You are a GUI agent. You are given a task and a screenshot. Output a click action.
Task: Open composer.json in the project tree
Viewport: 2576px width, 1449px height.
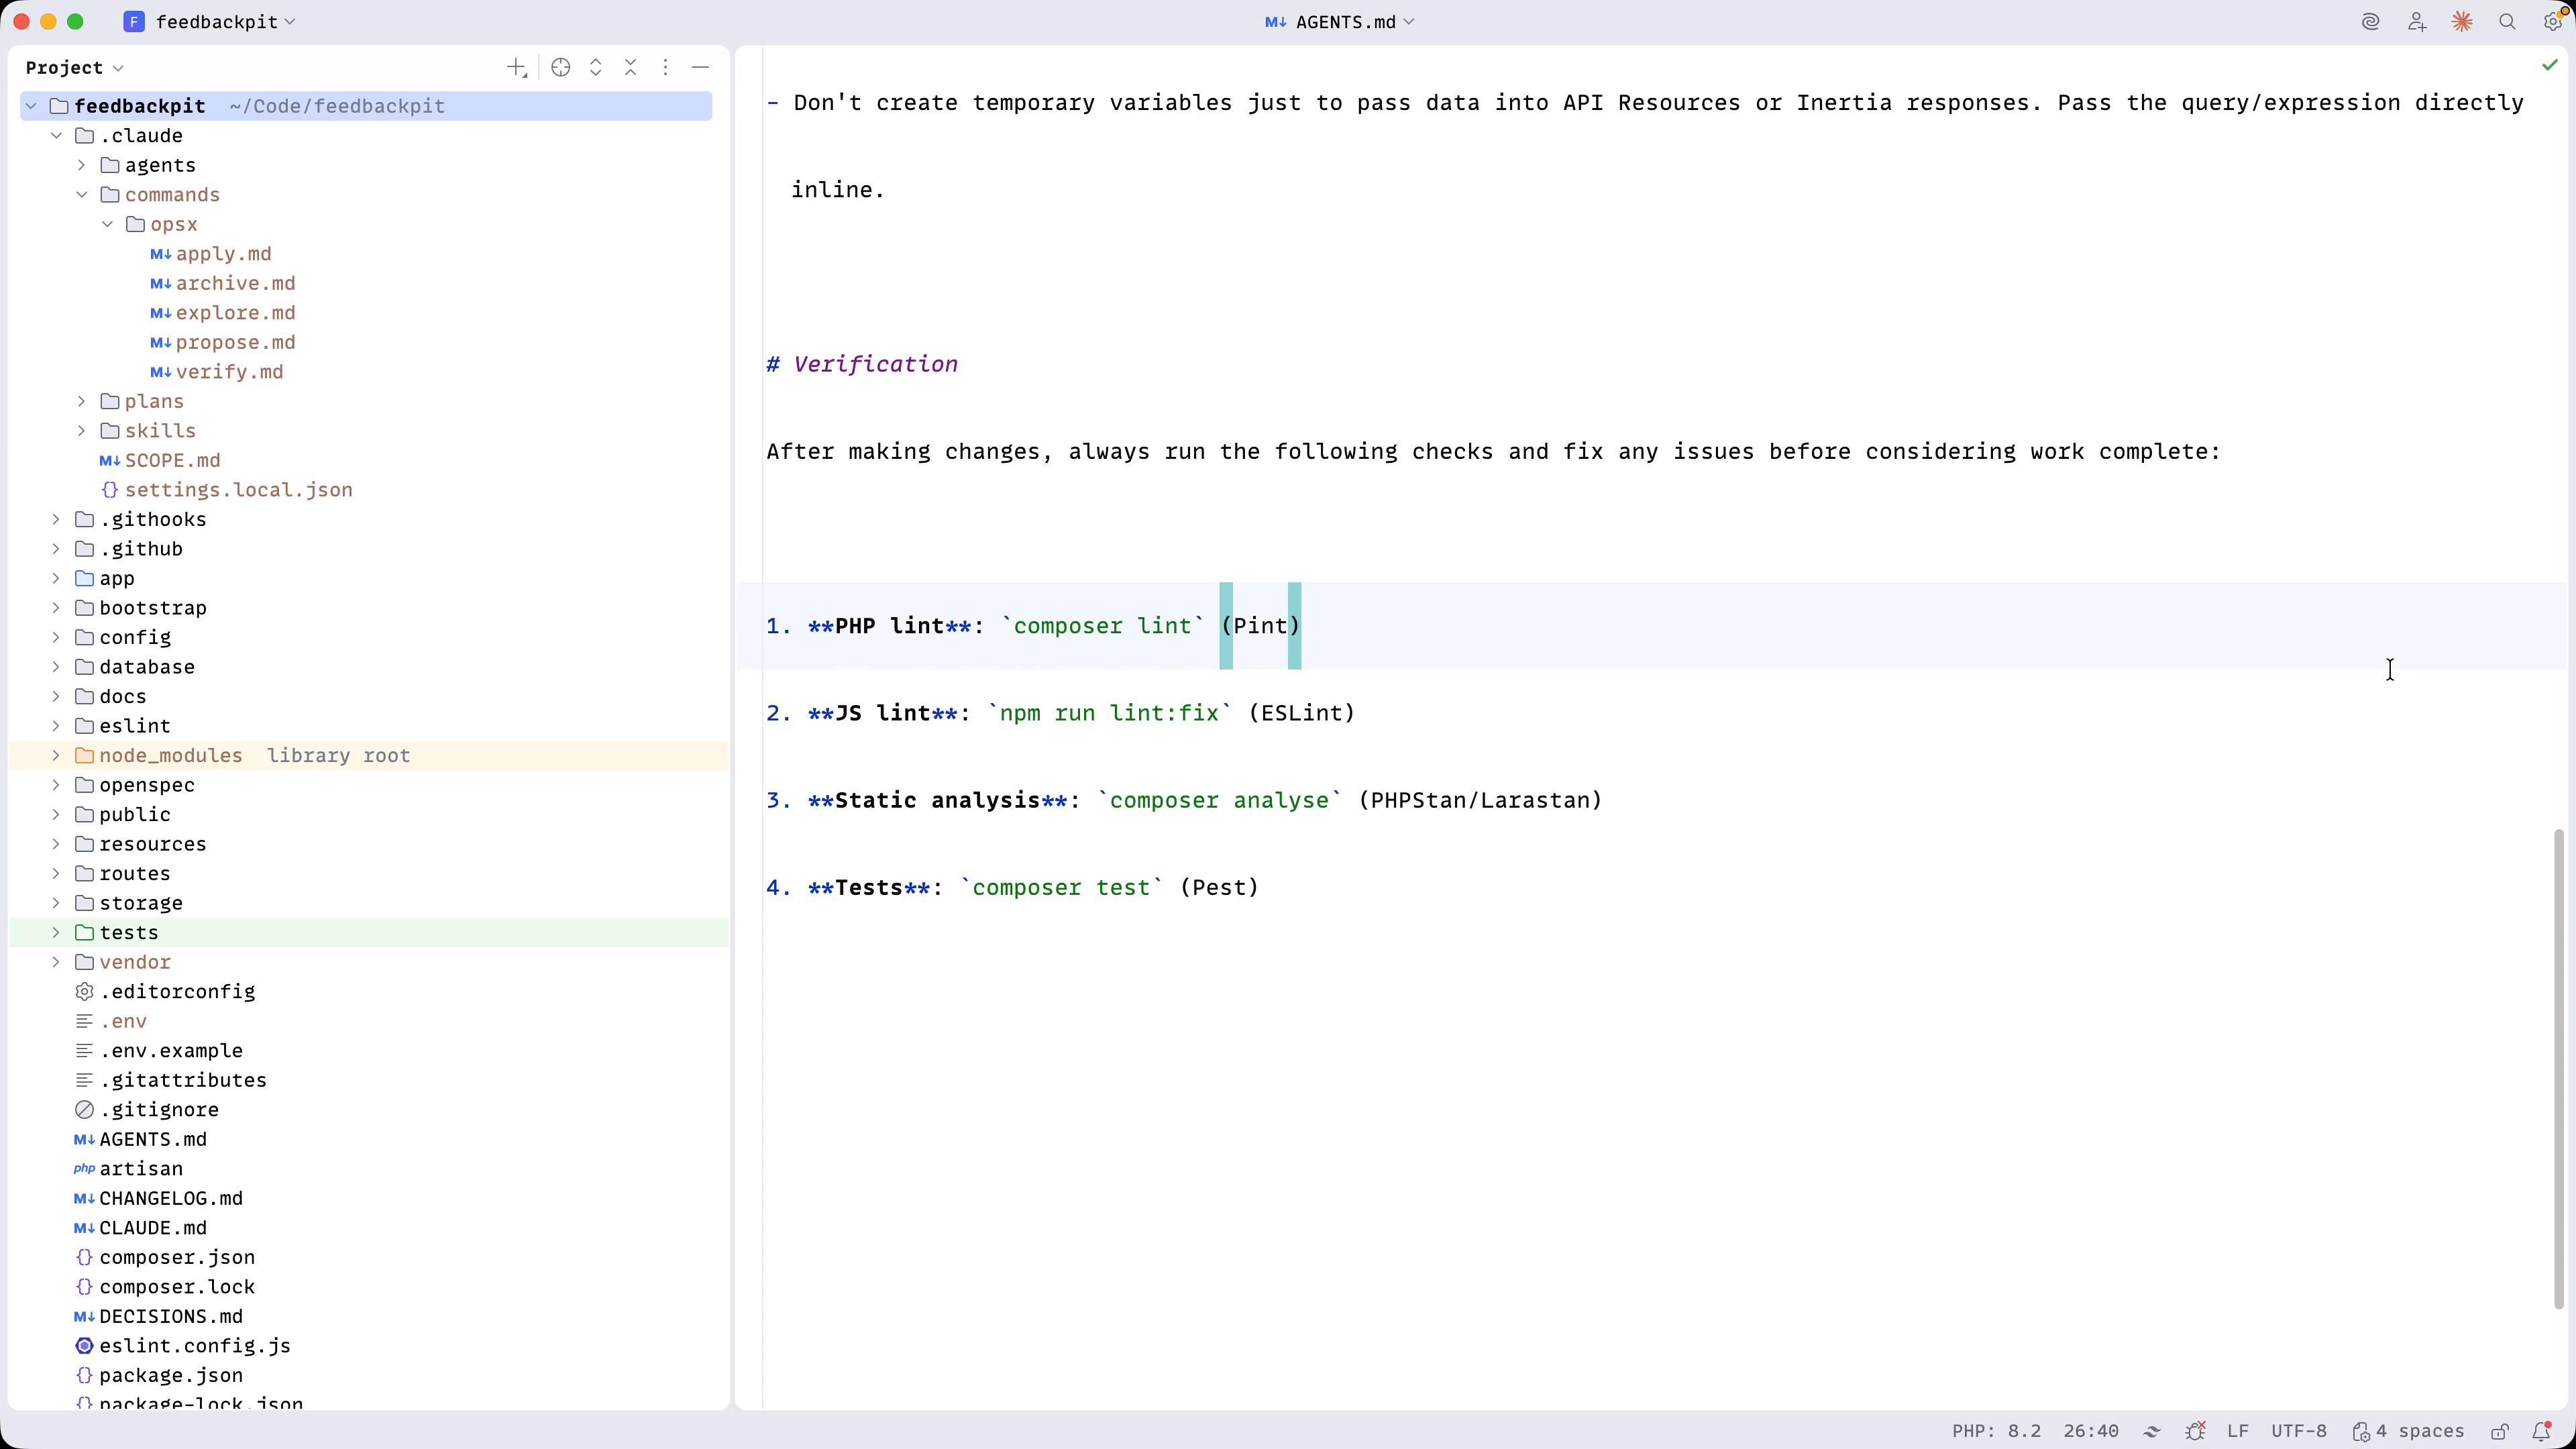(177, 1257)
